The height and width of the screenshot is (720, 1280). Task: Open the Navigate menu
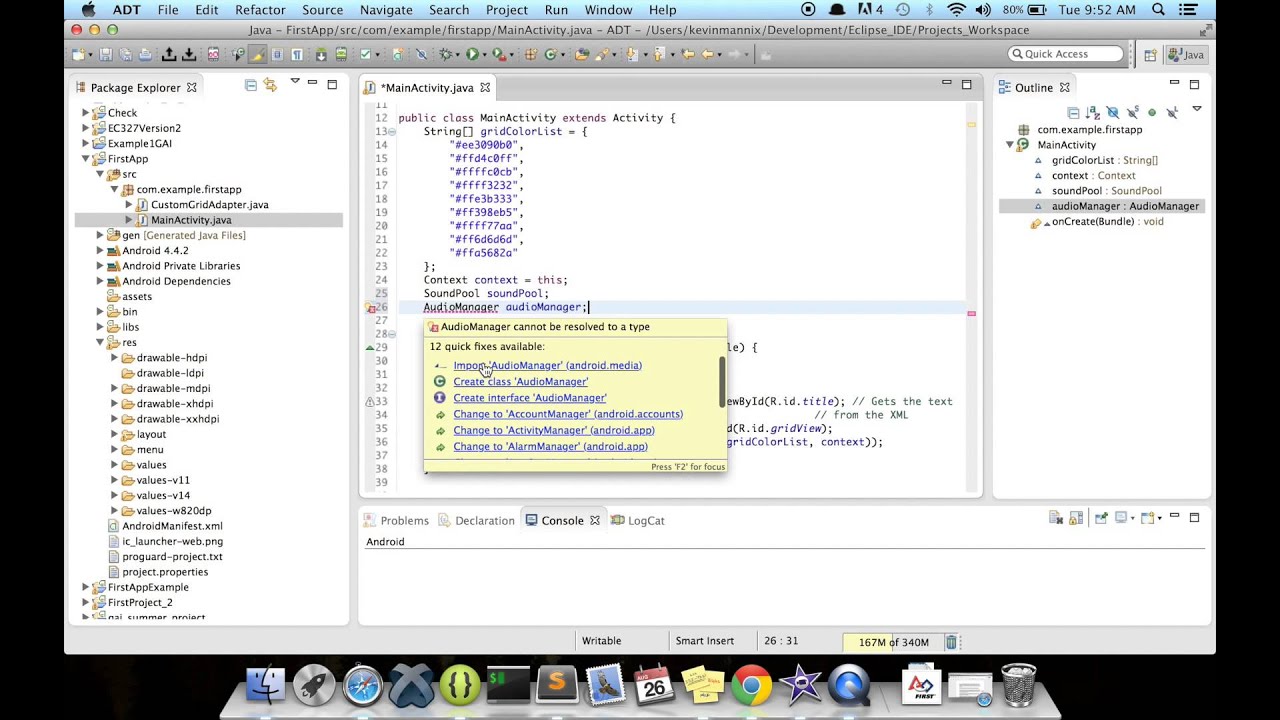click(x=386, y=10)
